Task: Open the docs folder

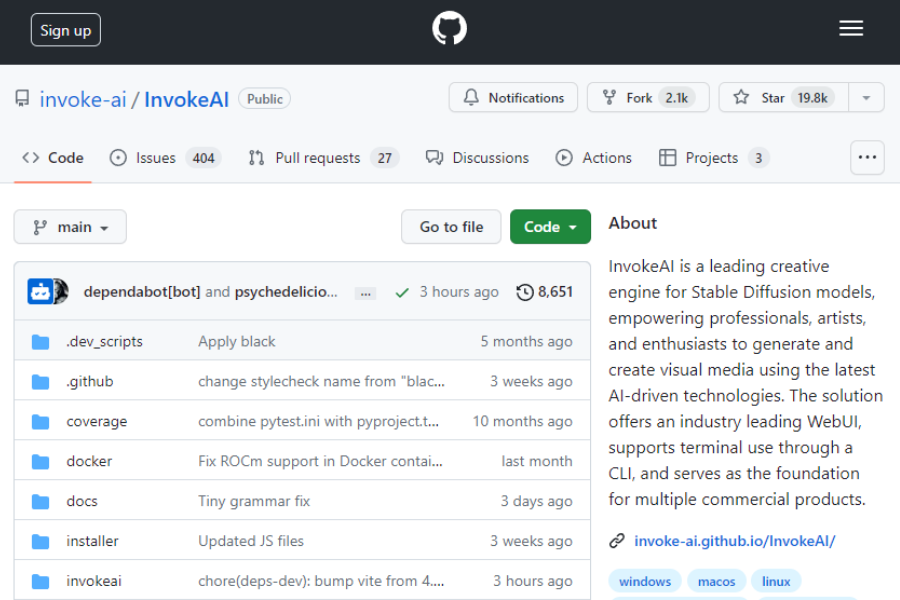Action: (x=82, y=501)
